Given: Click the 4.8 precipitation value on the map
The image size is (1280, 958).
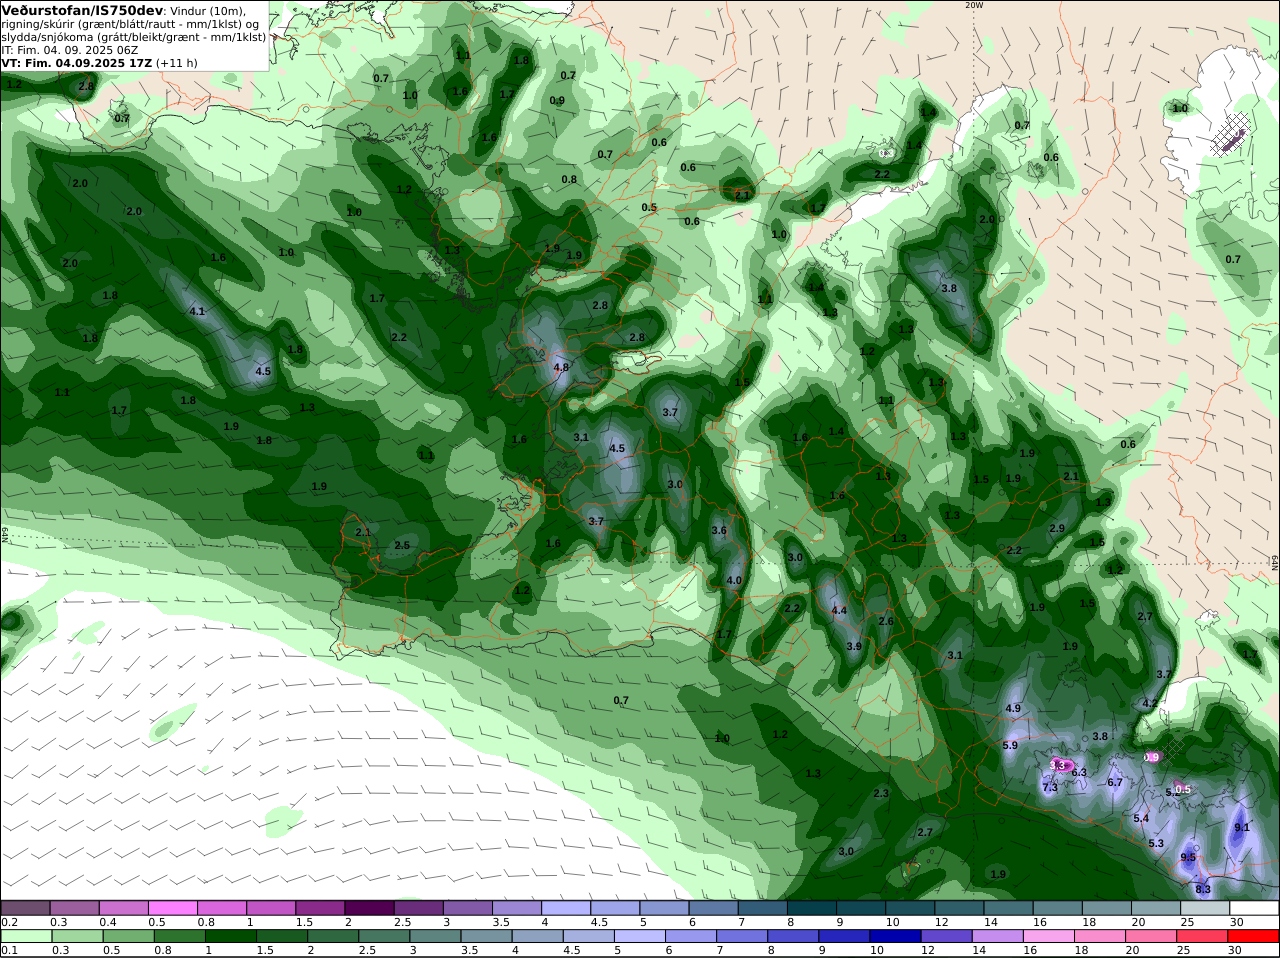Looking at the screenshot, I should click(561, 367).
